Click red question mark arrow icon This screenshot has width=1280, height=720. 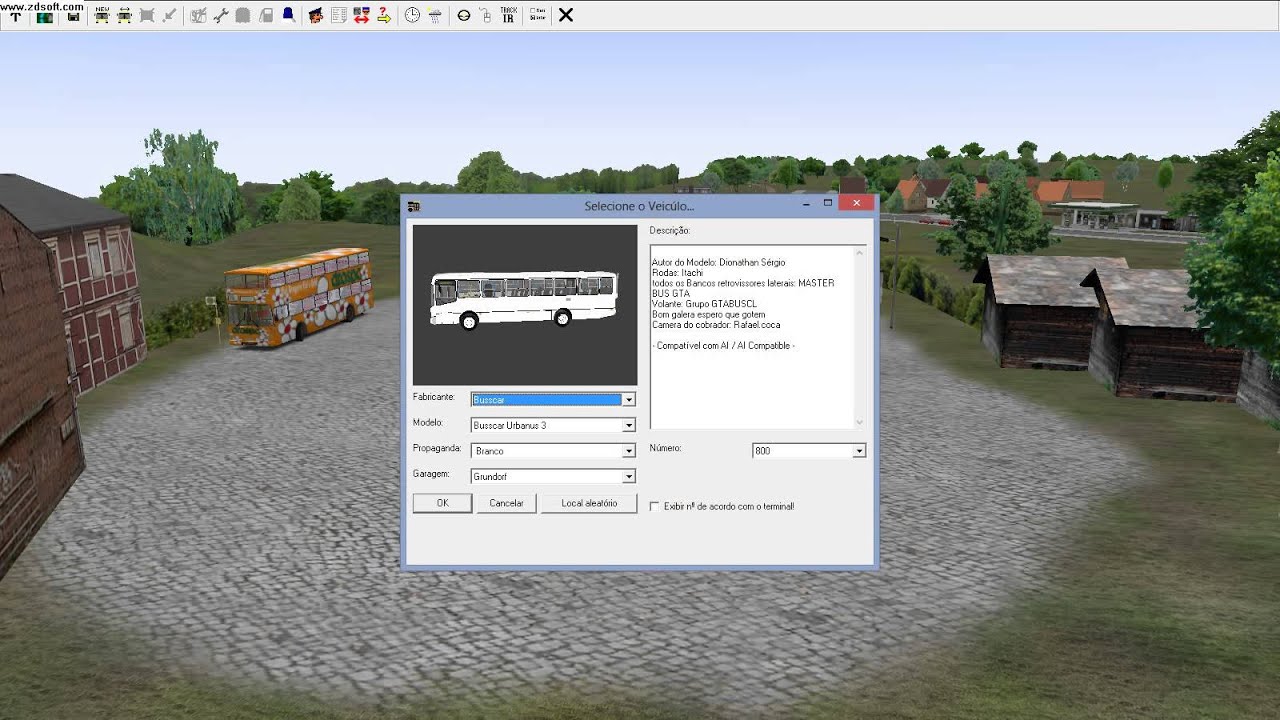383,15
